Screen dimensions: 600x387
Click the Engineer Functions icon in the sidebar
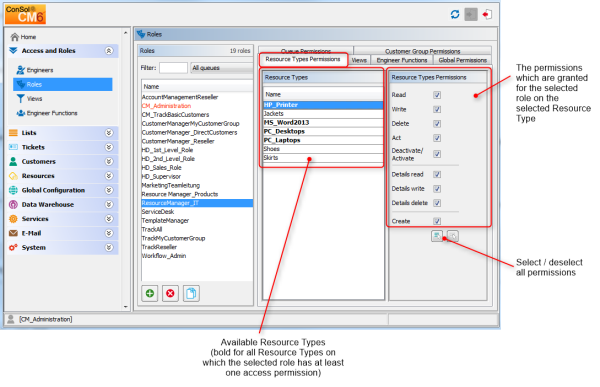click(x=21, y=113)
